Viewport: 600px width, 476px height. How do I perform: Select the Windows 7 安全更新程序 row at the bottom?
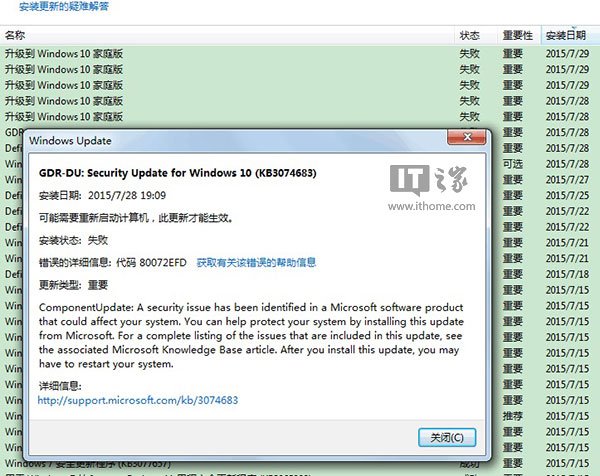pyautogui.click(x=300, y=463)
